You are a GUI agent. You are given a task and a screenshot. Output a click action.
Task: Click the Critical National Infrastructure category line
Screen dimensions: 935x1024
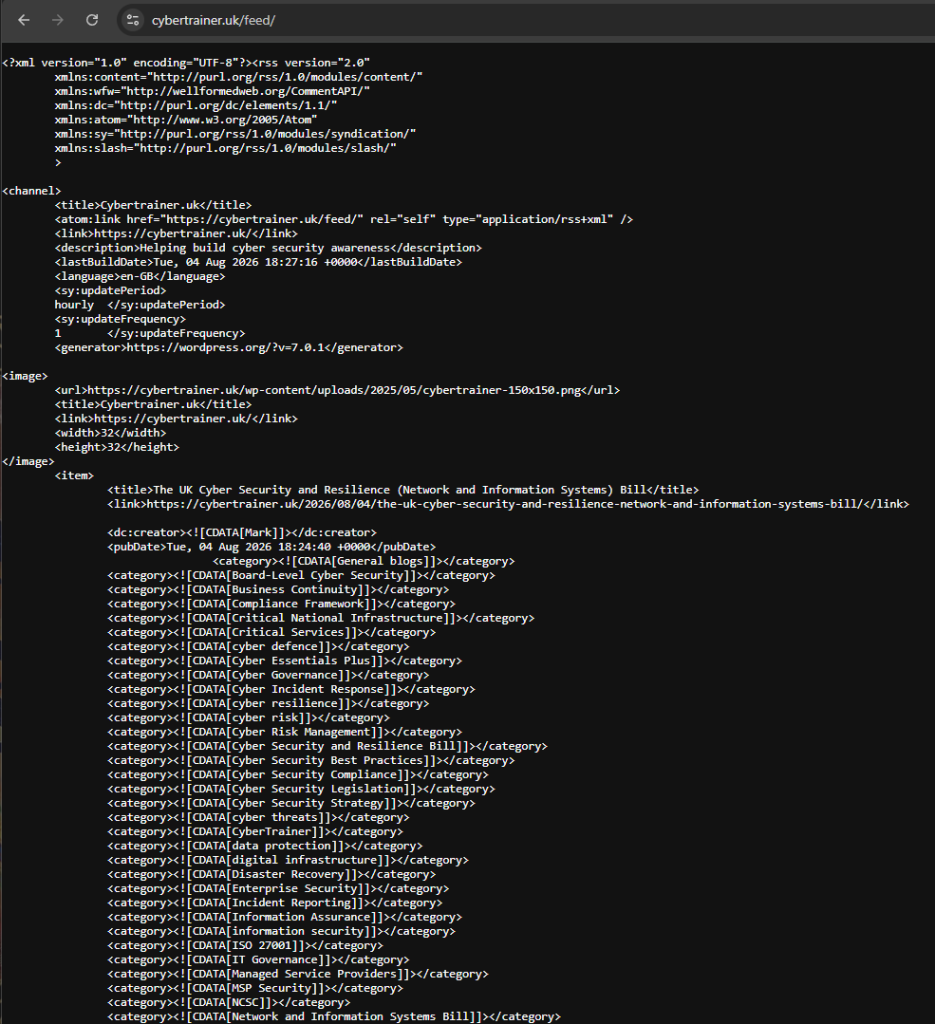tap(321, 618)
